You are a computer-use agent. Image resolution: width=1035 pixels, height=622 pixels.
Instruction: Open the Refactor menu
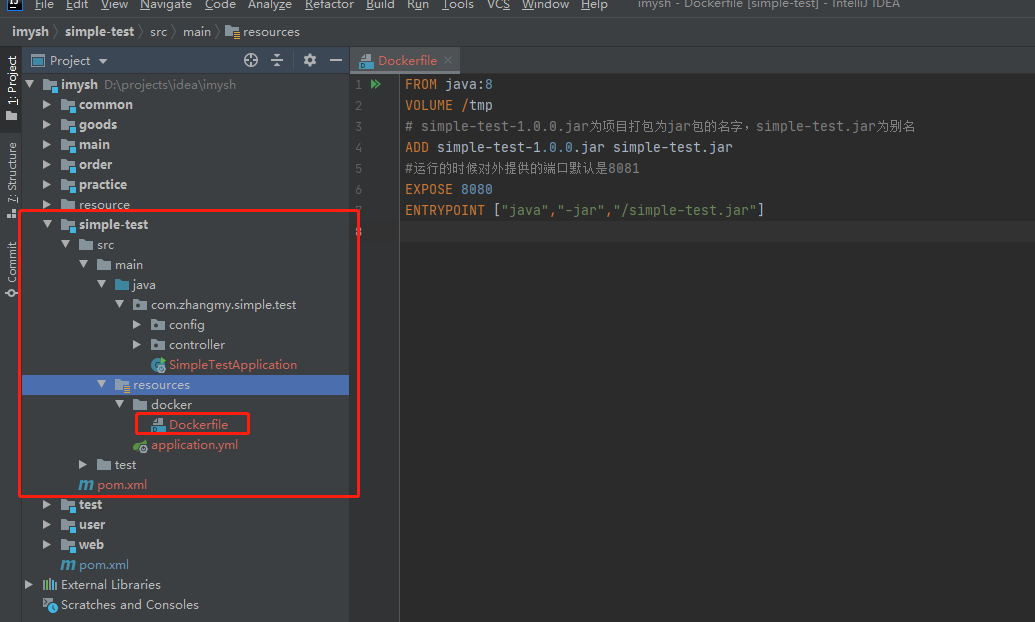(329, 5)
